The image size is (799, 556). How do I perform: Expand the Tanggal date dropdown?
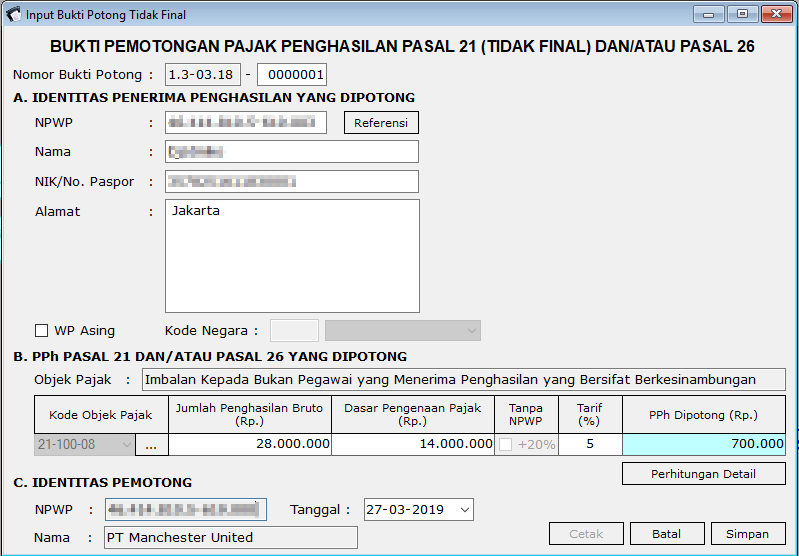pyautogui.click(x=465, y=510)
